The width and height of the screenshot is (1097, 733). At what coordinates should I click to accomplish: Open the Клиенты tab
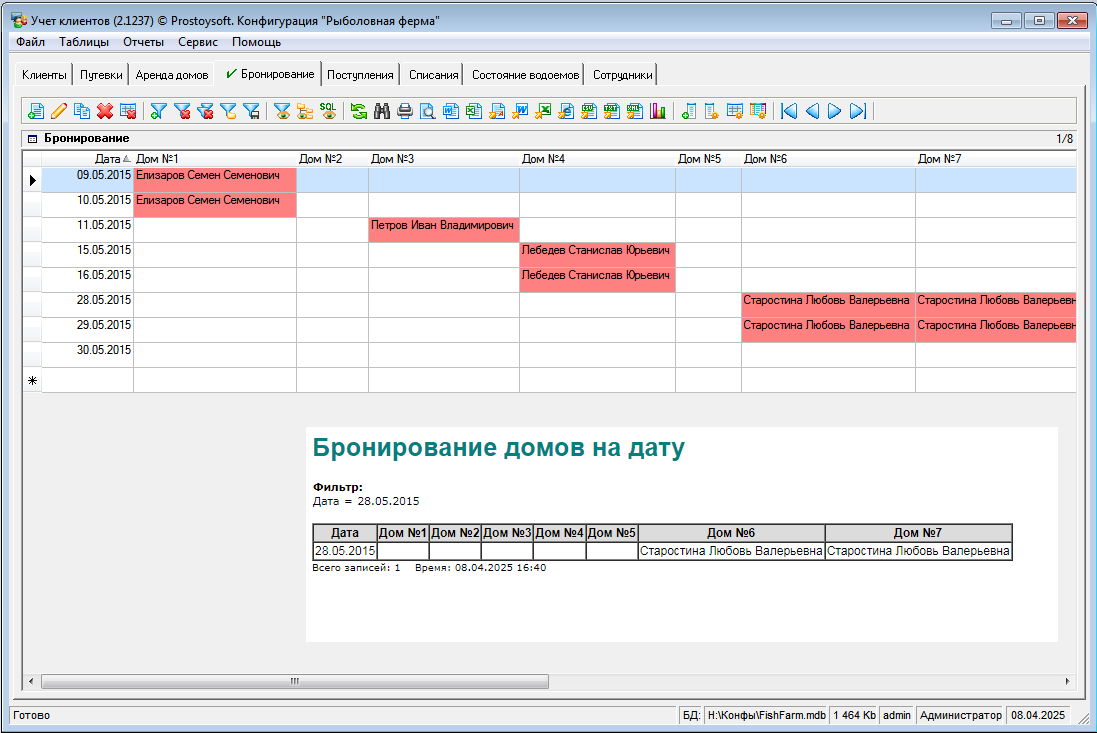(x=45, y=75)
